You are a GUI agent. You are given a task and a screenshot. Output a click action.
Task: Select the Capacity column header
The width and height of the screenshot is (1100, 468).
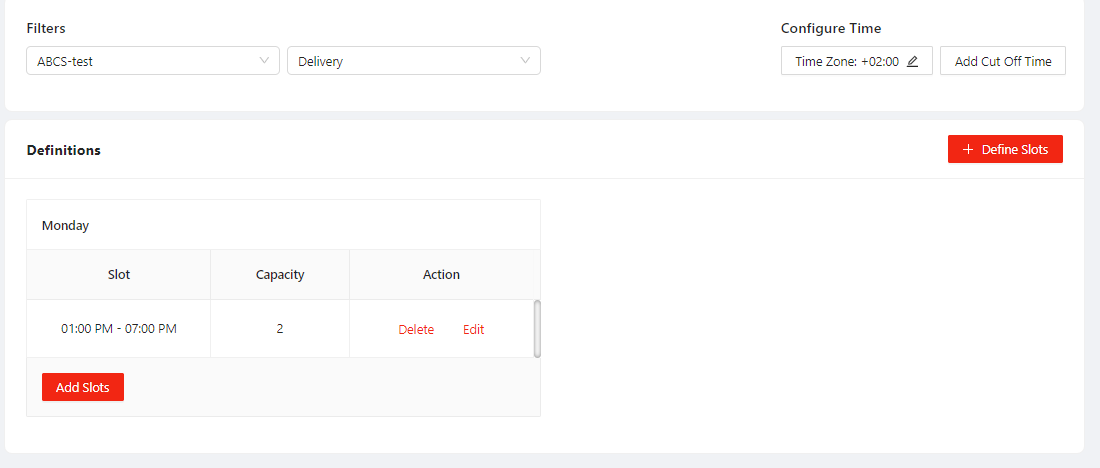coord(280,274)
